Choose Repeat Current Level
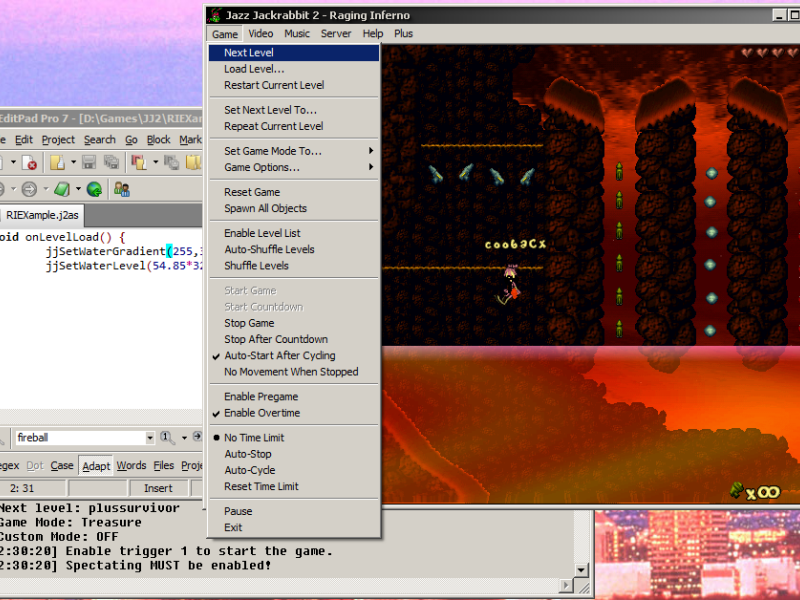The height and width of the screenshot is (600, 800). pos(293,127)
